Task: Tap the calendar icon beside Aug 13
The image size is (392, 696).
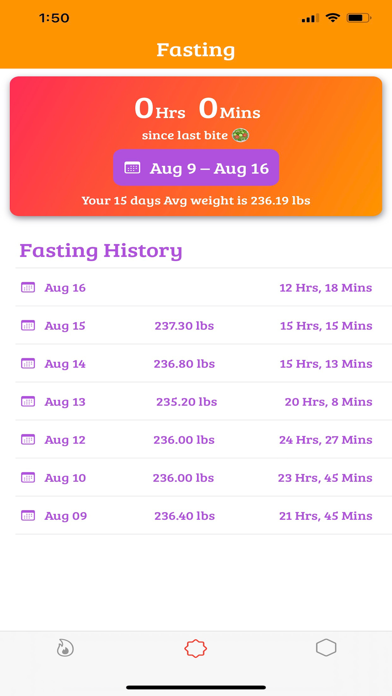Action: point(28,402)
